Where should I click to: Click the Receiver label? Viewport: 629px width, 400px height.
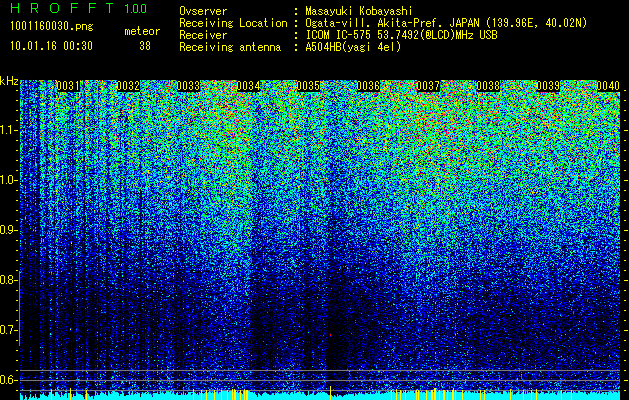pos(203,35)
